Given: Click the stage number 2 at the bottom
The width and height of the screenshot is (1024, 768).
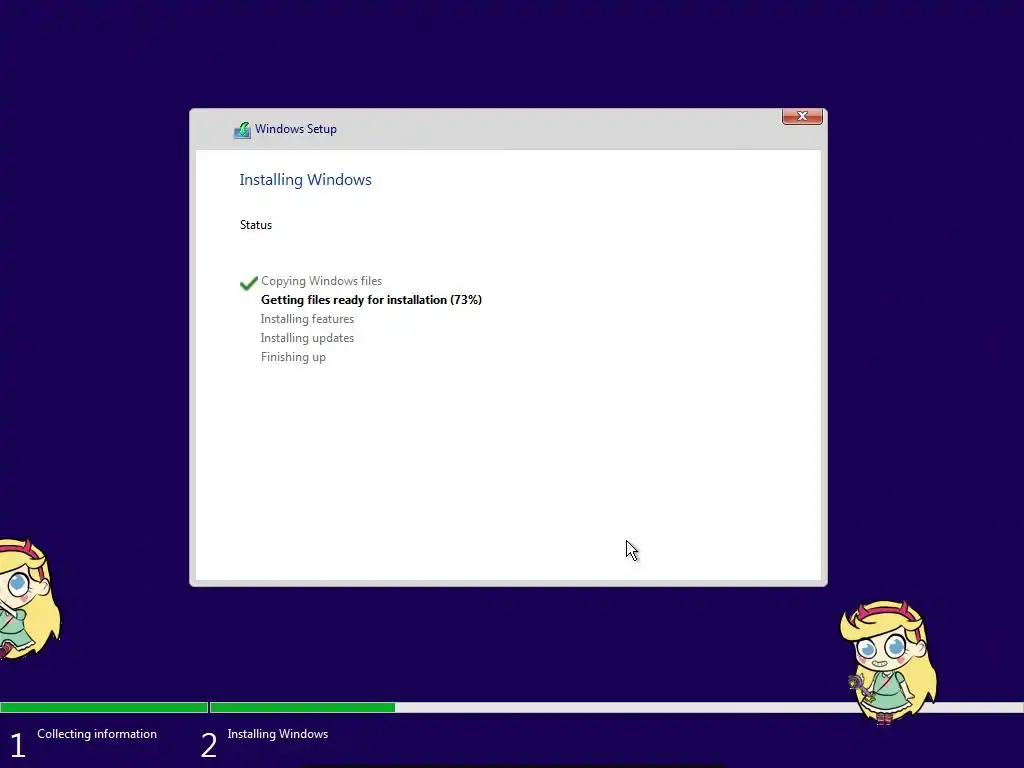Looking at the screenshot, I should [208, 745].
